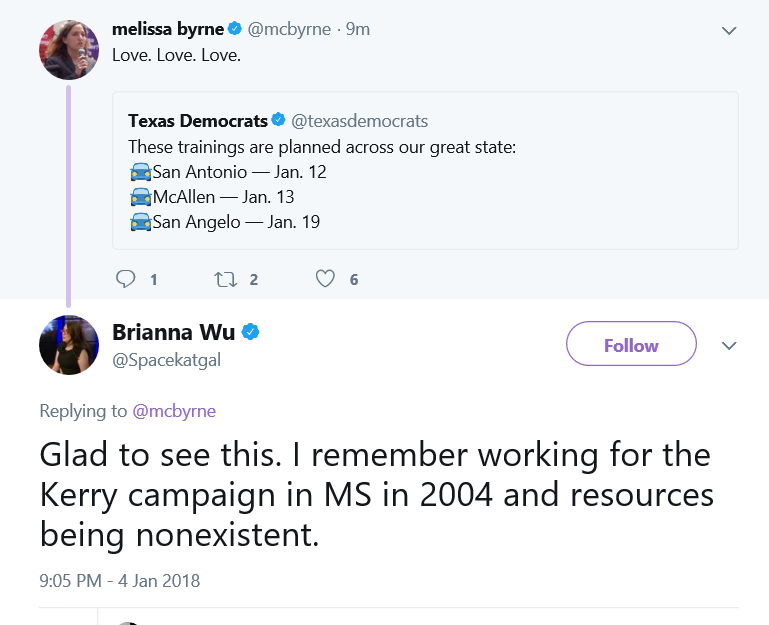Click the @Spacekatgal handle

(x=166, y=360)
